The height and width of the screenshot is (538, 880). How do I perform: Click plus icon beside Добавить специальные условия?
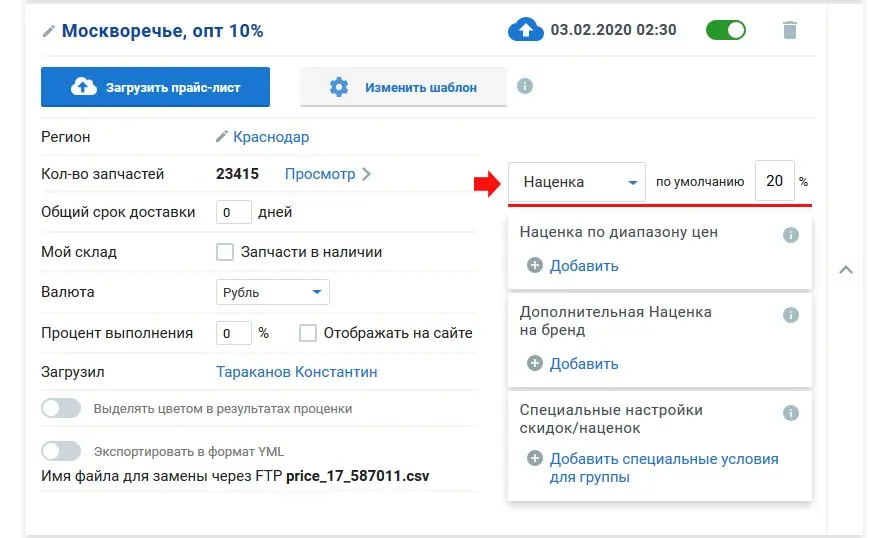click(535, 459)
